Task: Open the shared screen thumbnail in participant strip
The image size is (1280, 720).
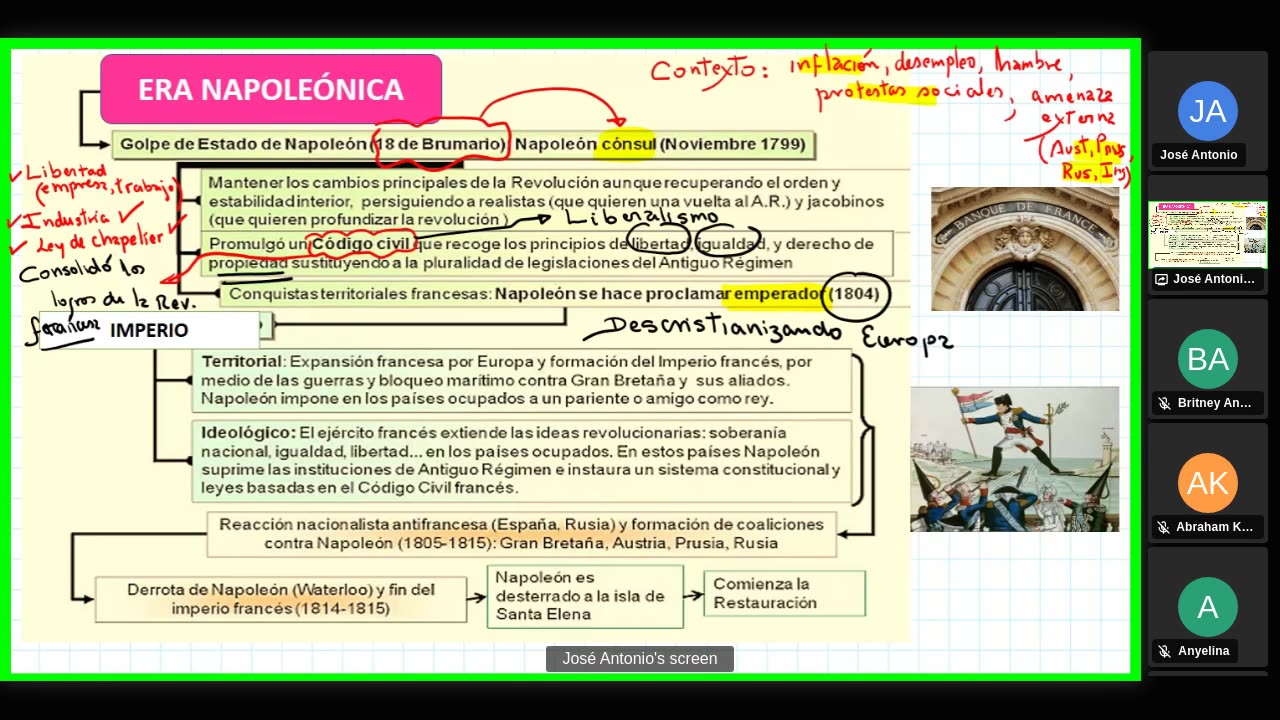Action: pos(1207,235)
